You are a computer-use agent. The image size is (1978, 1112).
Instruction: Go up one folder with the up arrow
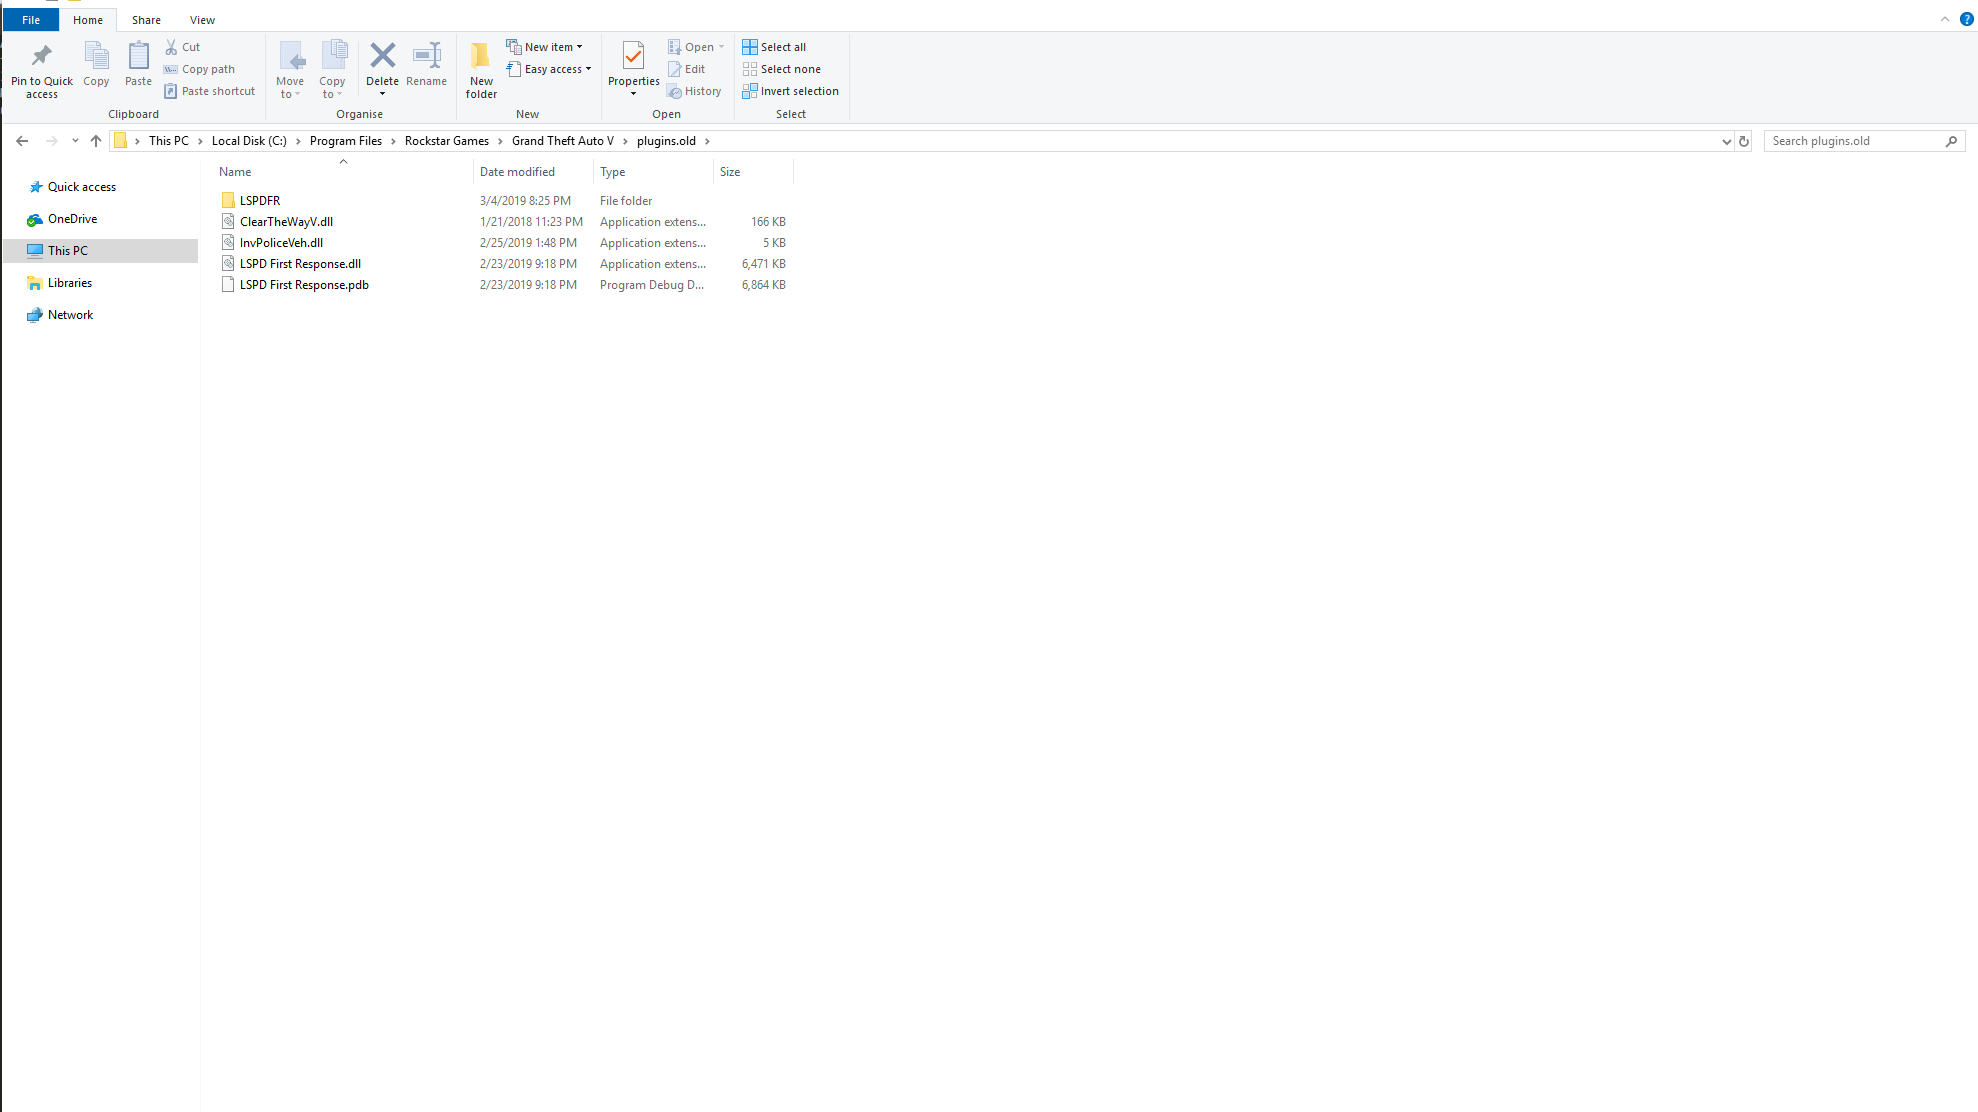click(x=96, y=141)
